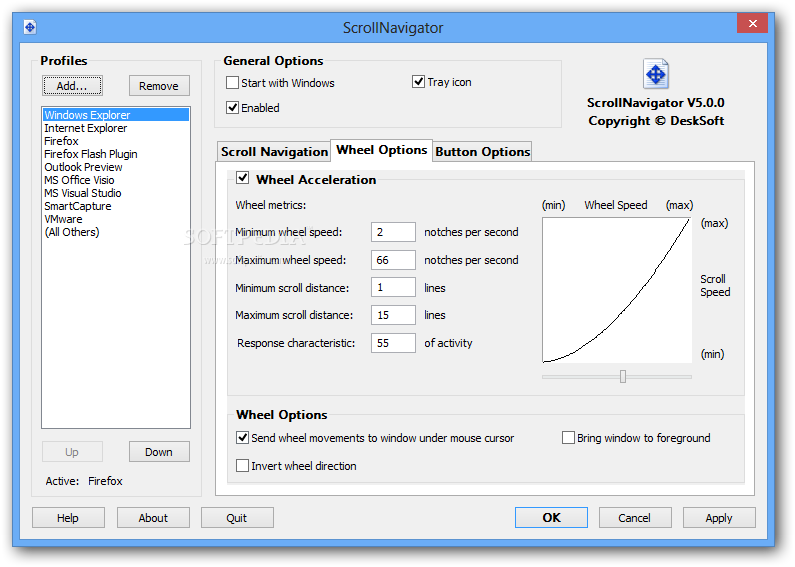Enable Start with Windows option
The width and height of the screenshot is (795, 567).
point(232,83)
